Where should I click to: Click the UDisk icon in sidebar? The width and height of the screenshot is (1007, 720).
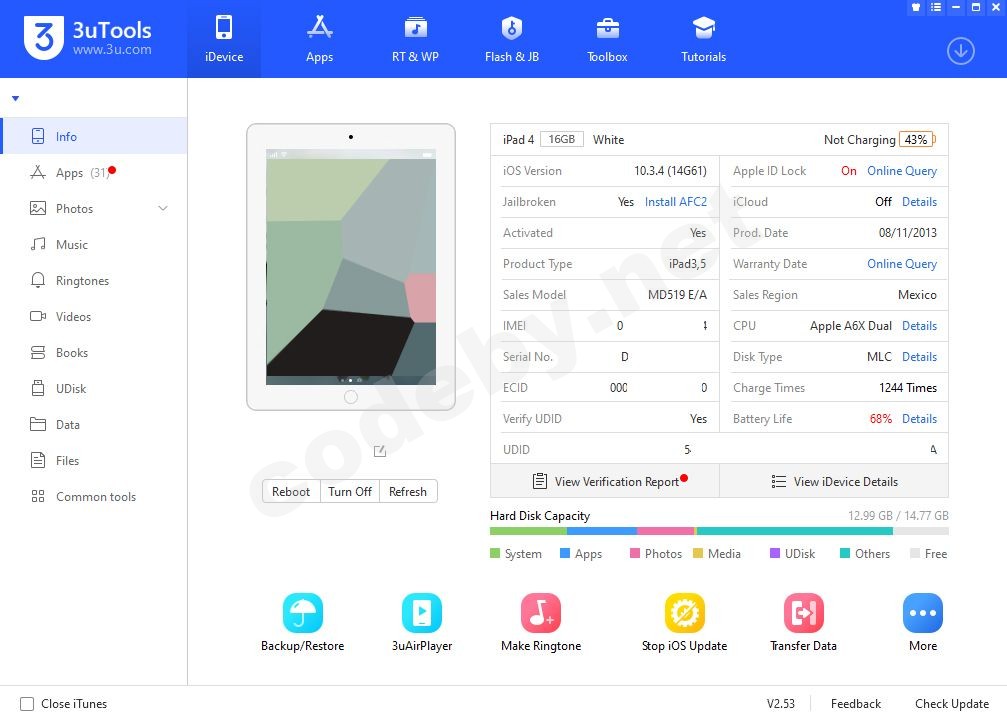click(x=38, y=388)
